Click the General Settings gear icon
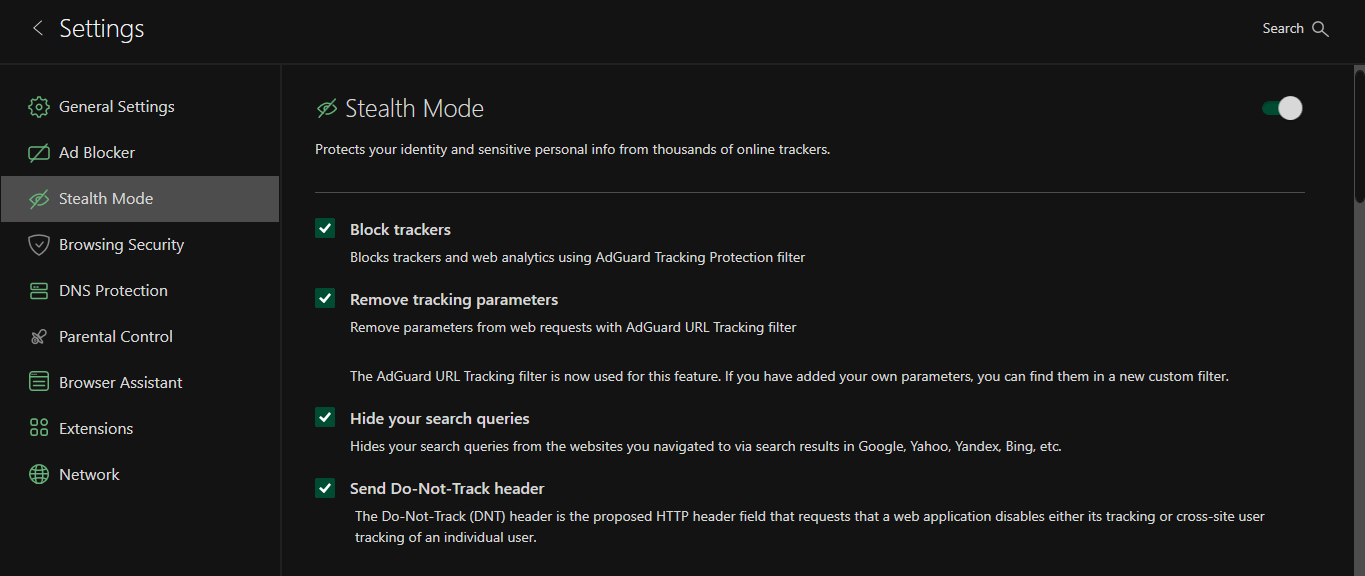 tap(39, 107)
